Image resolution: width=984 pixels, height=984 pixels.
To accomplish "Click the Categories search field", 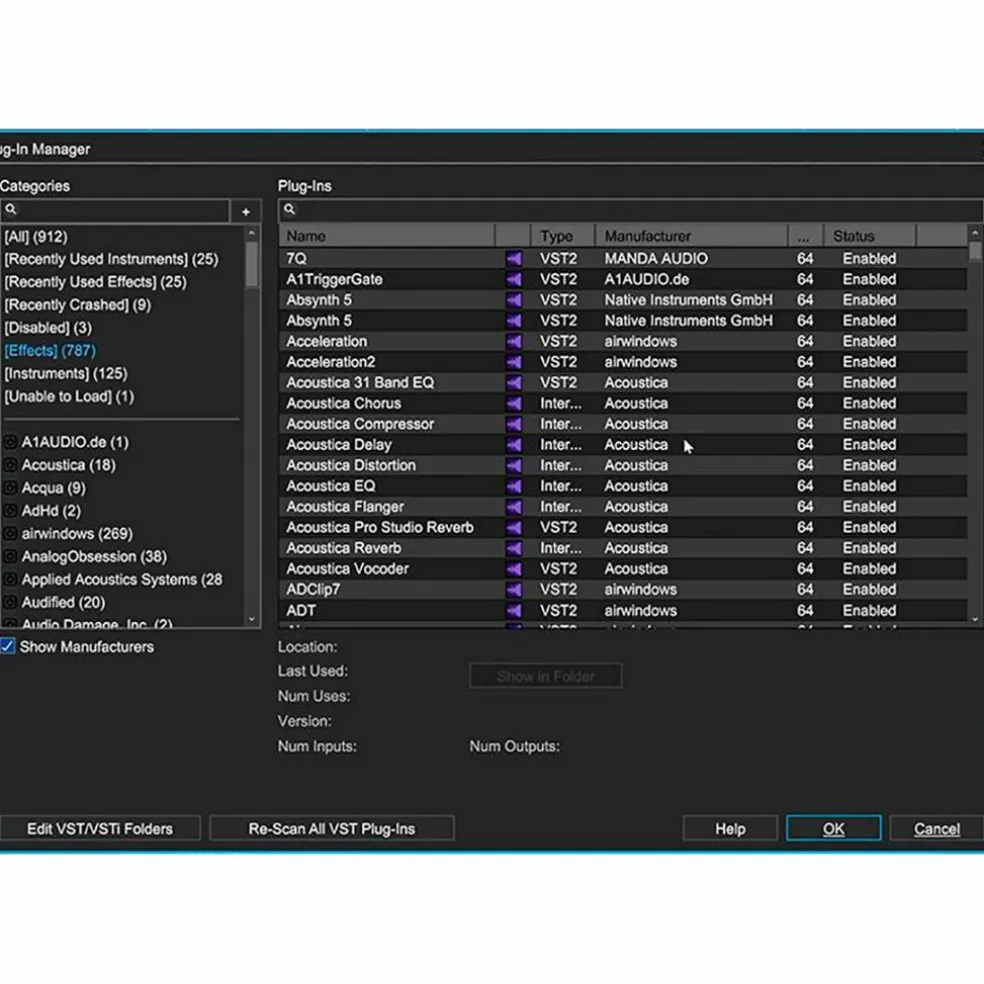I will pyautogui.click(x=115, y=211).
